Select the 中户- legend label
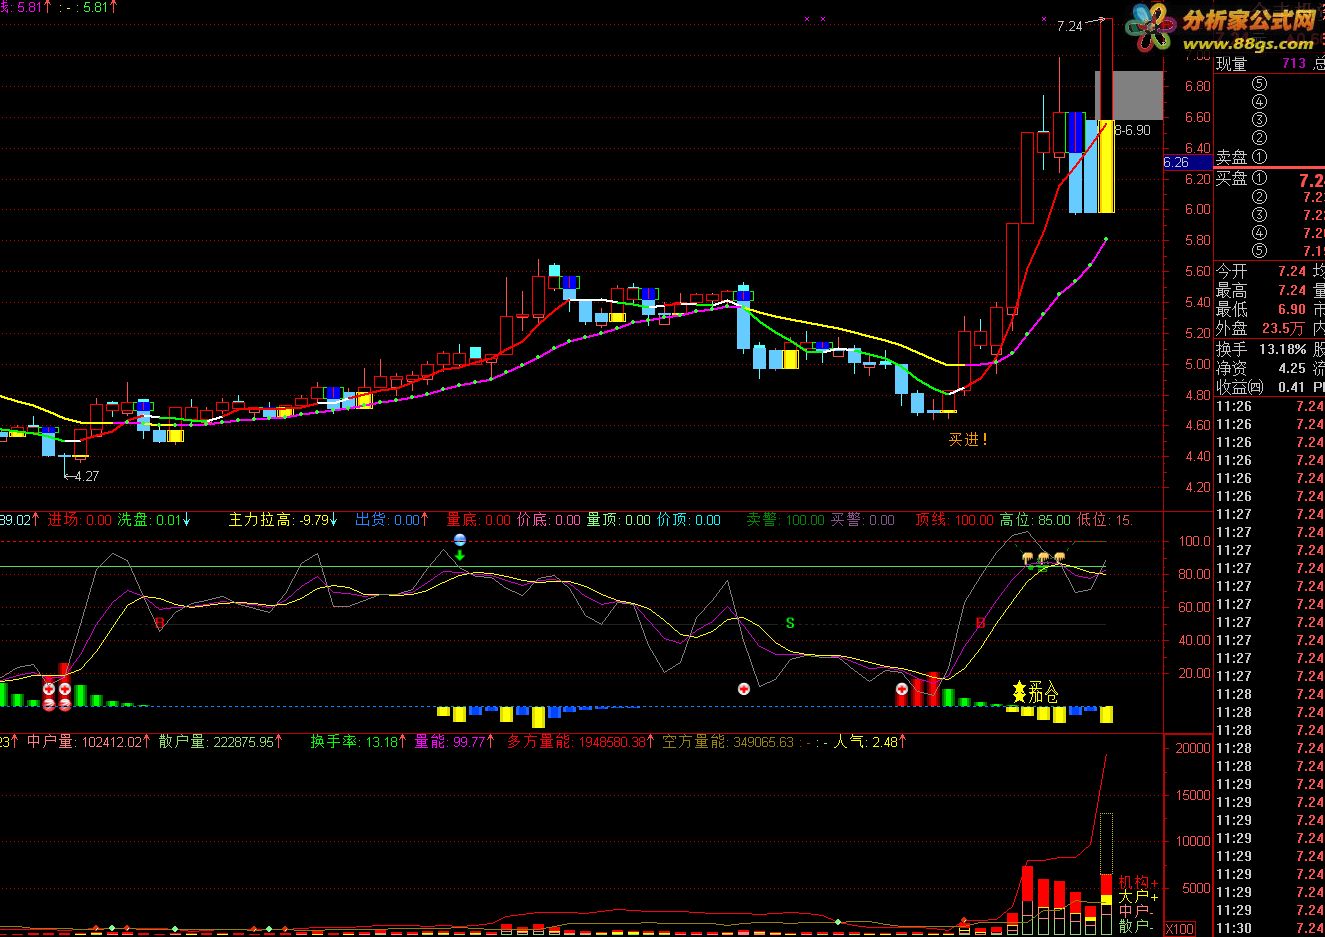1325x937 pixels. [x=1136, y=912]
